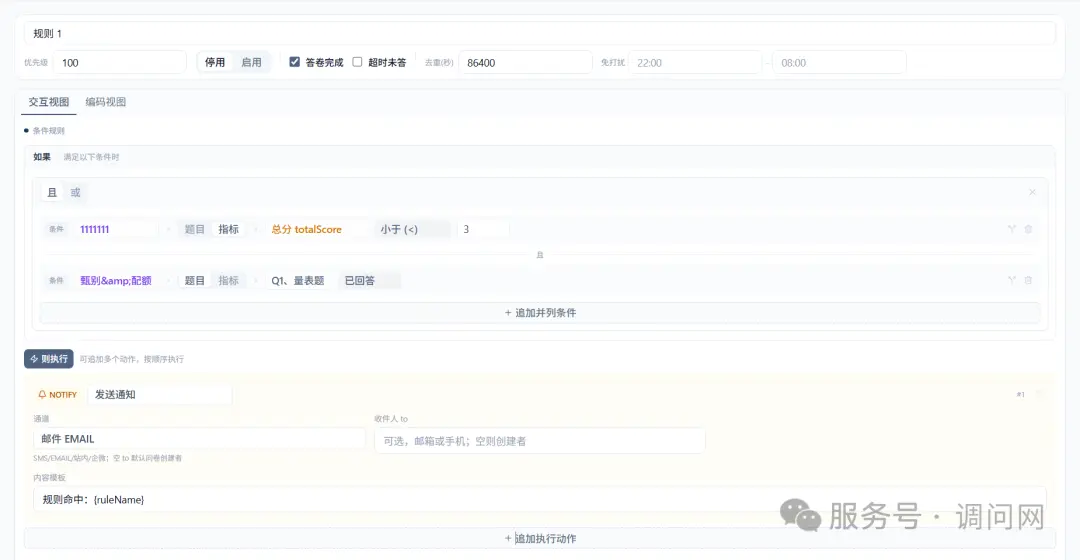The image size is (1080, 560).
Task: Switch second condition to 题目 type
Action: (195, 280)
